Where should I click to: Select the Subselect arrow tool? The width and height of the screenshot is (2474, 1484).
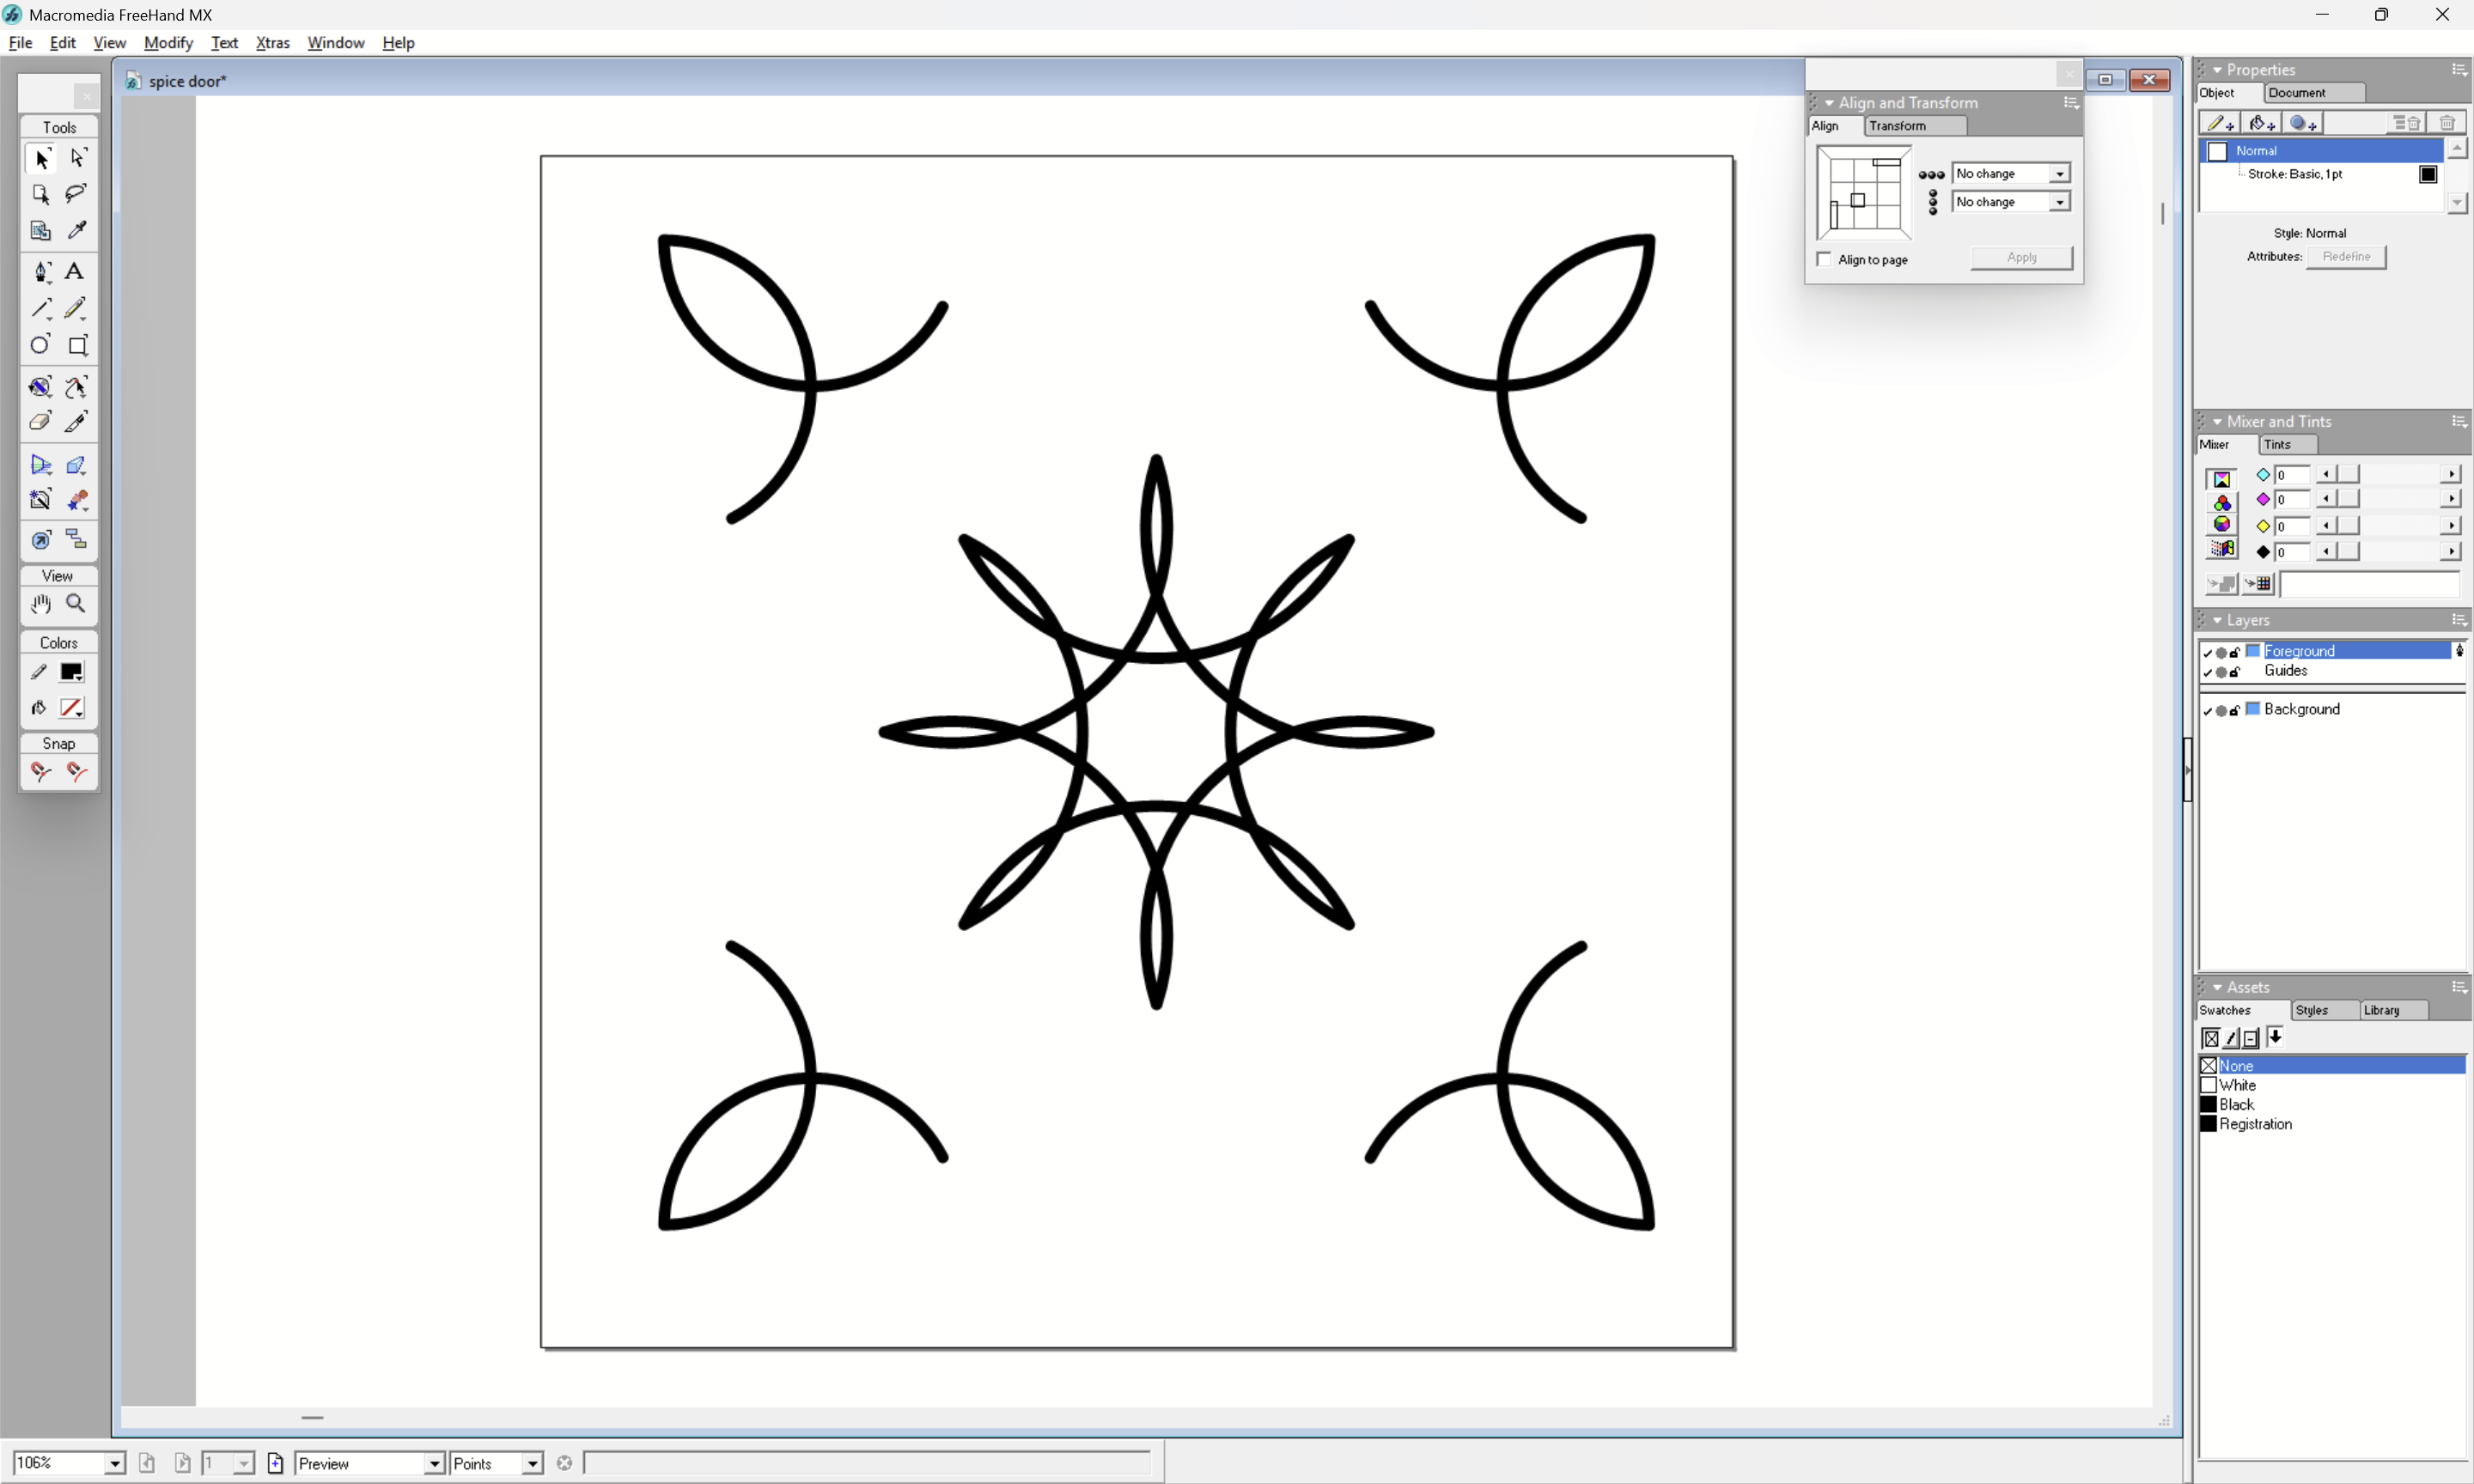[77, 158]
